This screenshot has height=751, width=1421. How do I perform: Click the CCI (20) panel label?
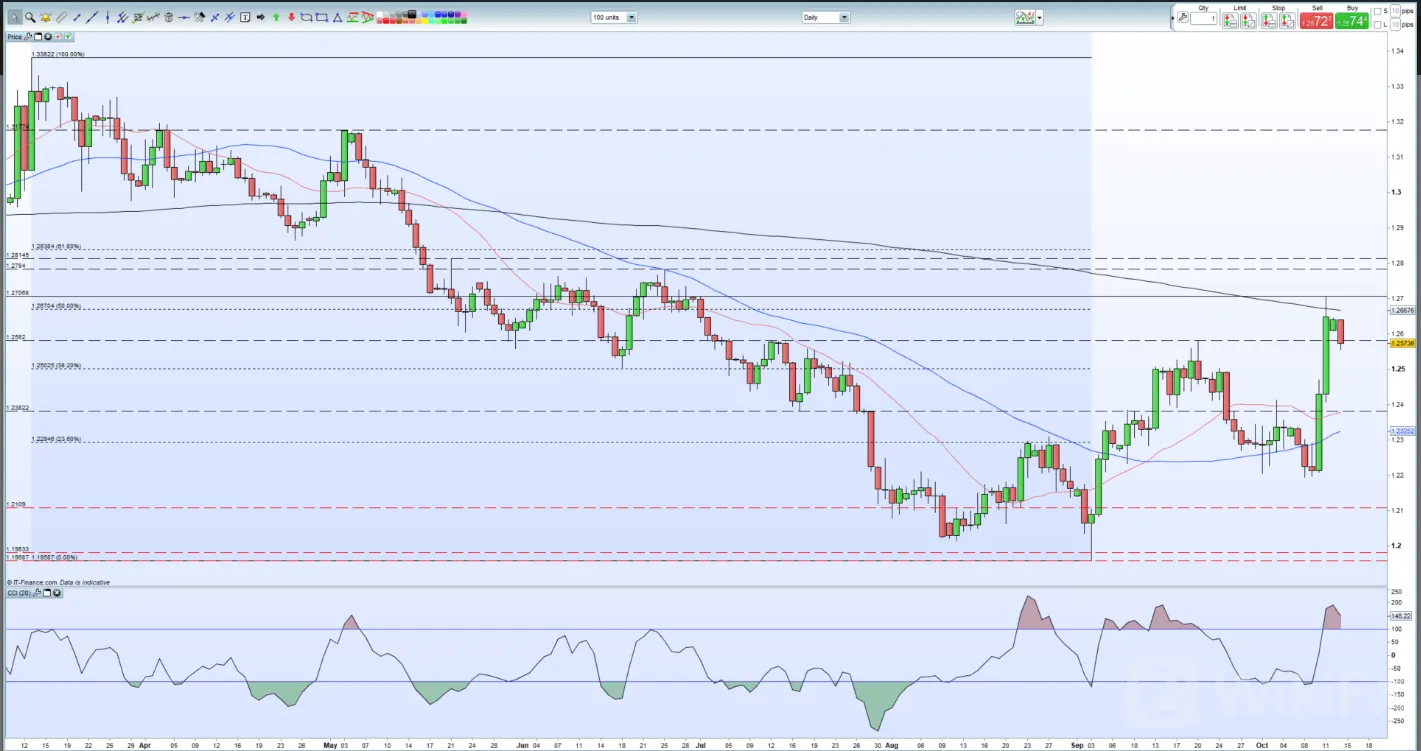pos(19,593)
